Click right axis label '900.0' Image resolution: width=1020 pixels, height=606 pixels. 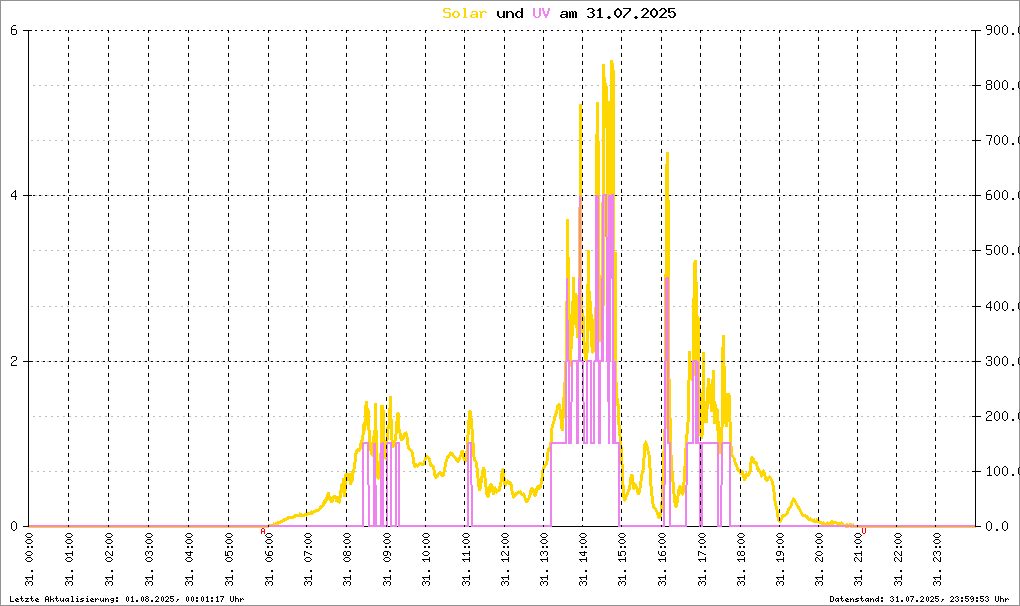(1001, 31)
